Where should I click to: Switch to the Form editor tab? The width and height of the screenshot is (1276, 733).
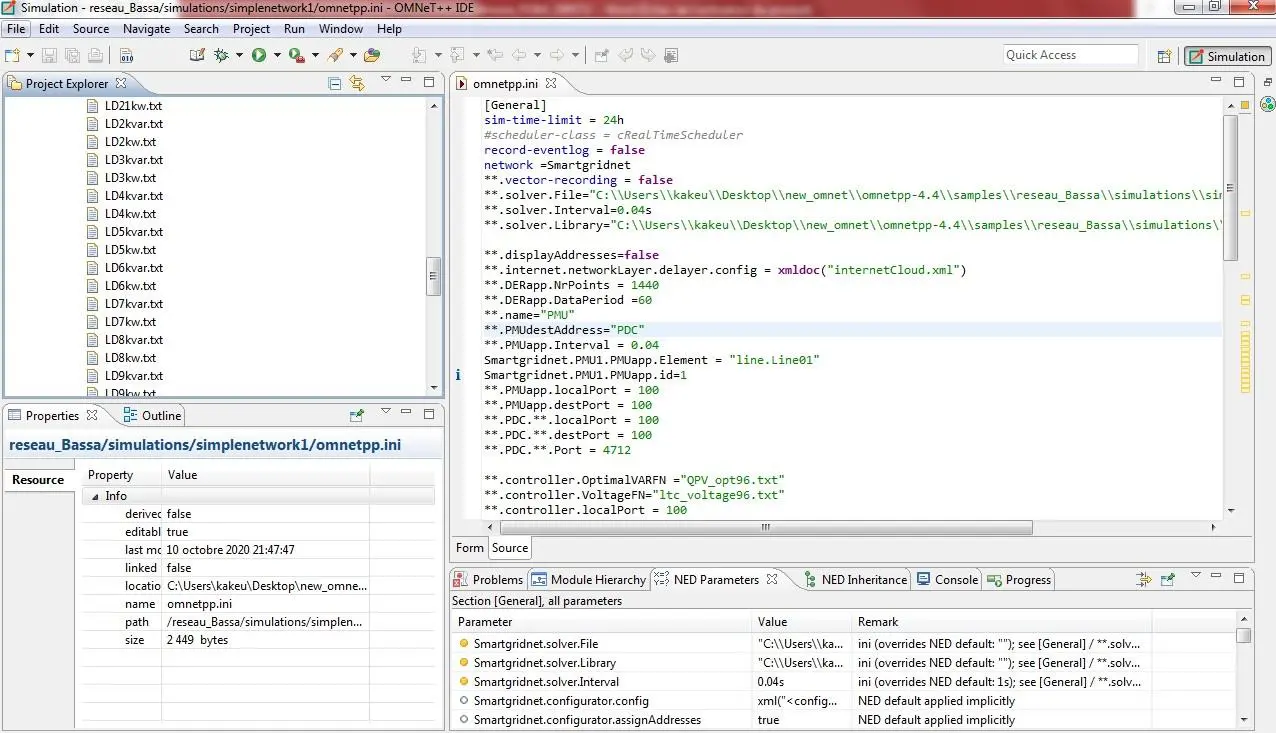click(x=469, y=548)
